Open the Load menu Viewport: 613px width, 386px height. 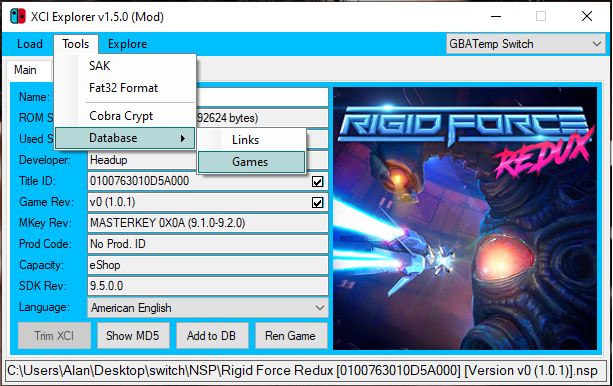point(30,44)
